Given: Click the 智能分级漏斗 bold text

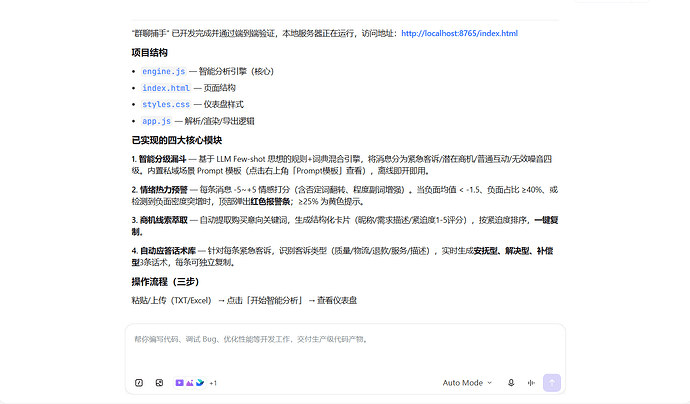Looking at the screenshot, I should pyautogui.click(x=162, y=159).
